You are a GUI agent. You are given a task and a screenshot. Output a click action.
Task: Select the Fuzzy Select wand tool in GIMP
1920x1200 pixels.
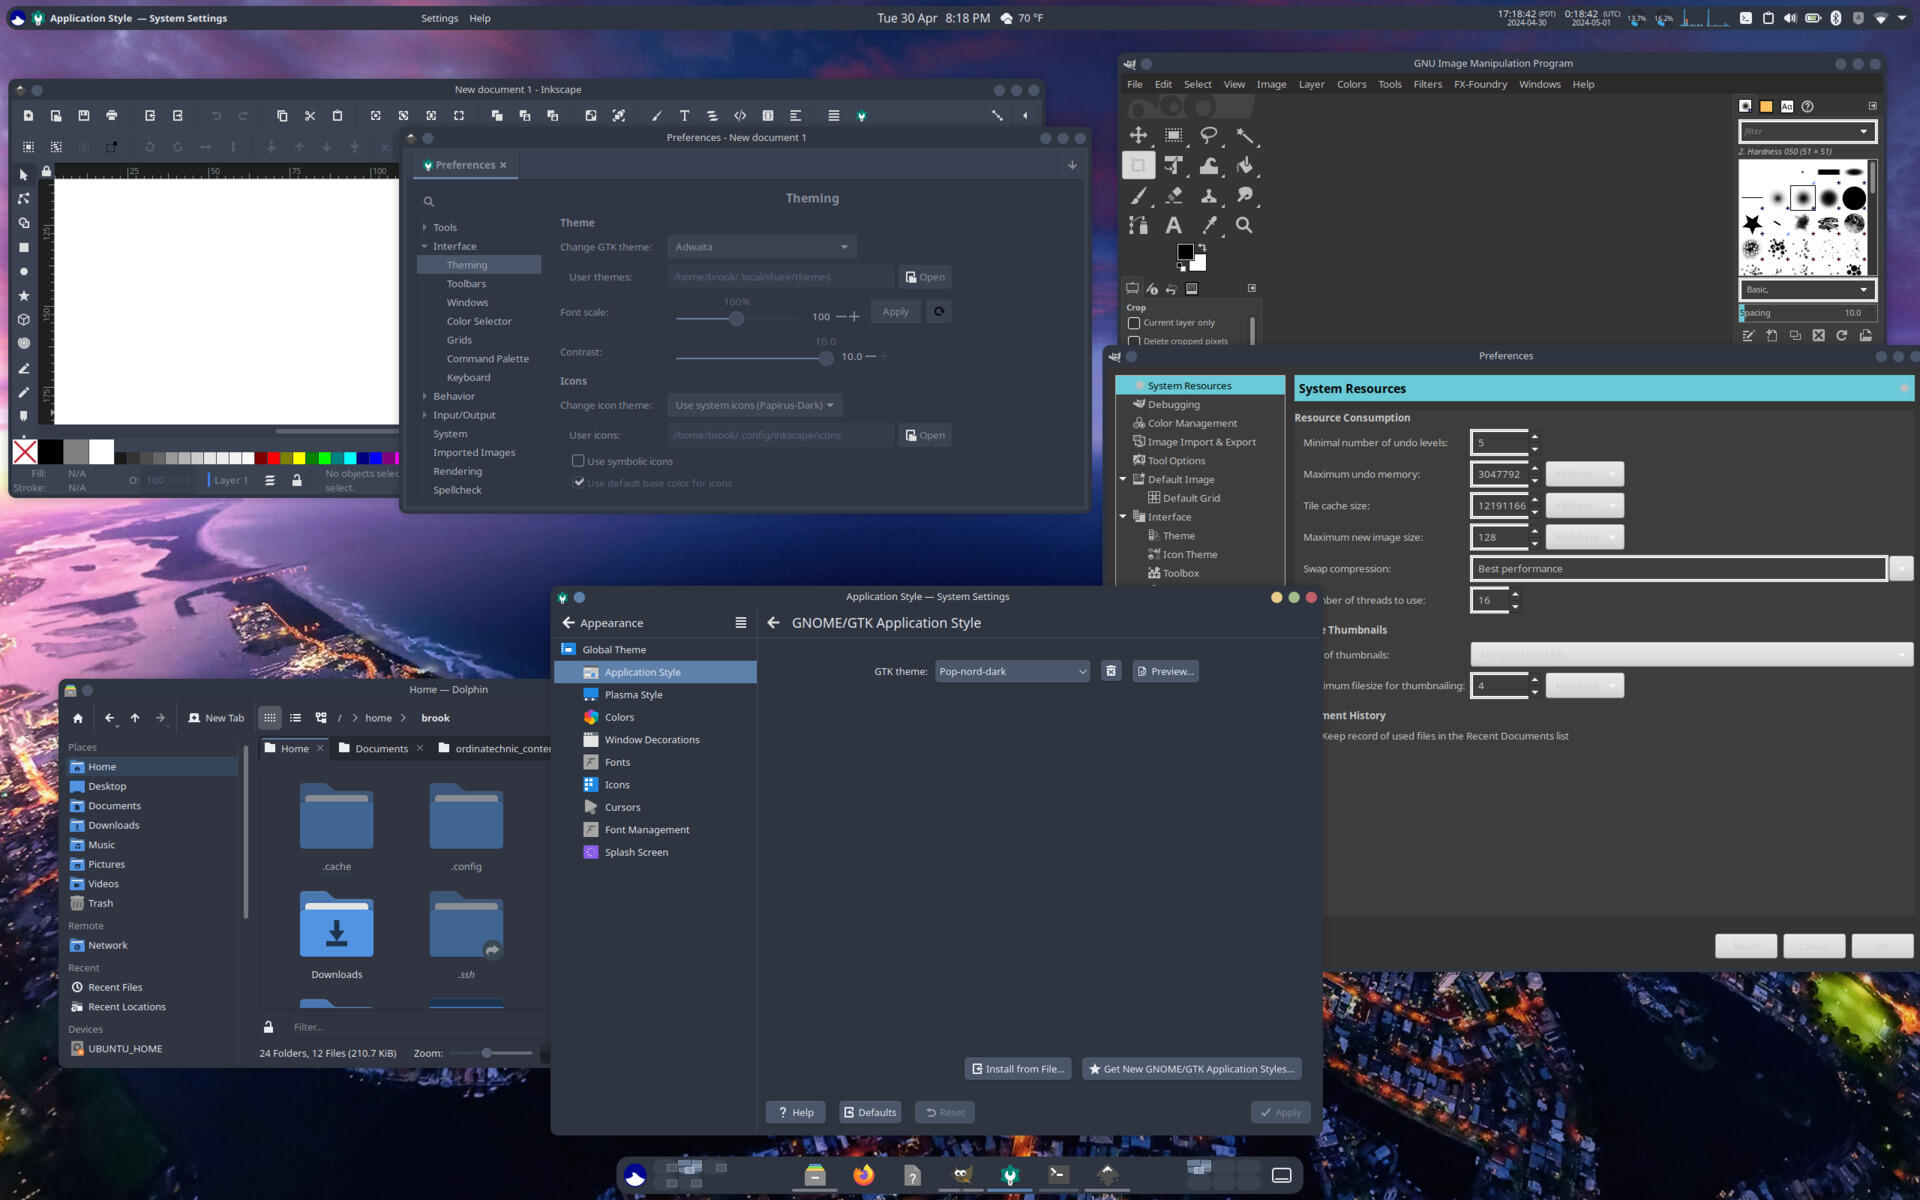tap(1244, 135)
